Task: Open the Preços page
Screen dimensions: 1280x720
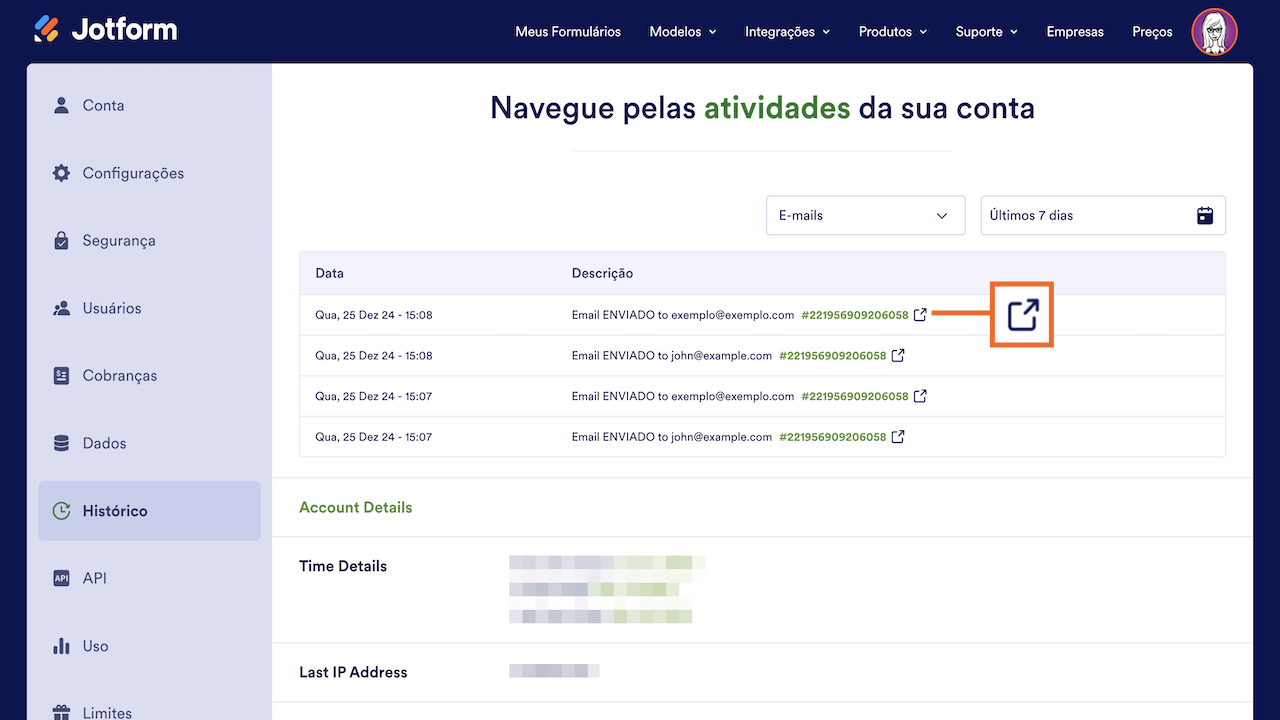Action: (1151, 31)
